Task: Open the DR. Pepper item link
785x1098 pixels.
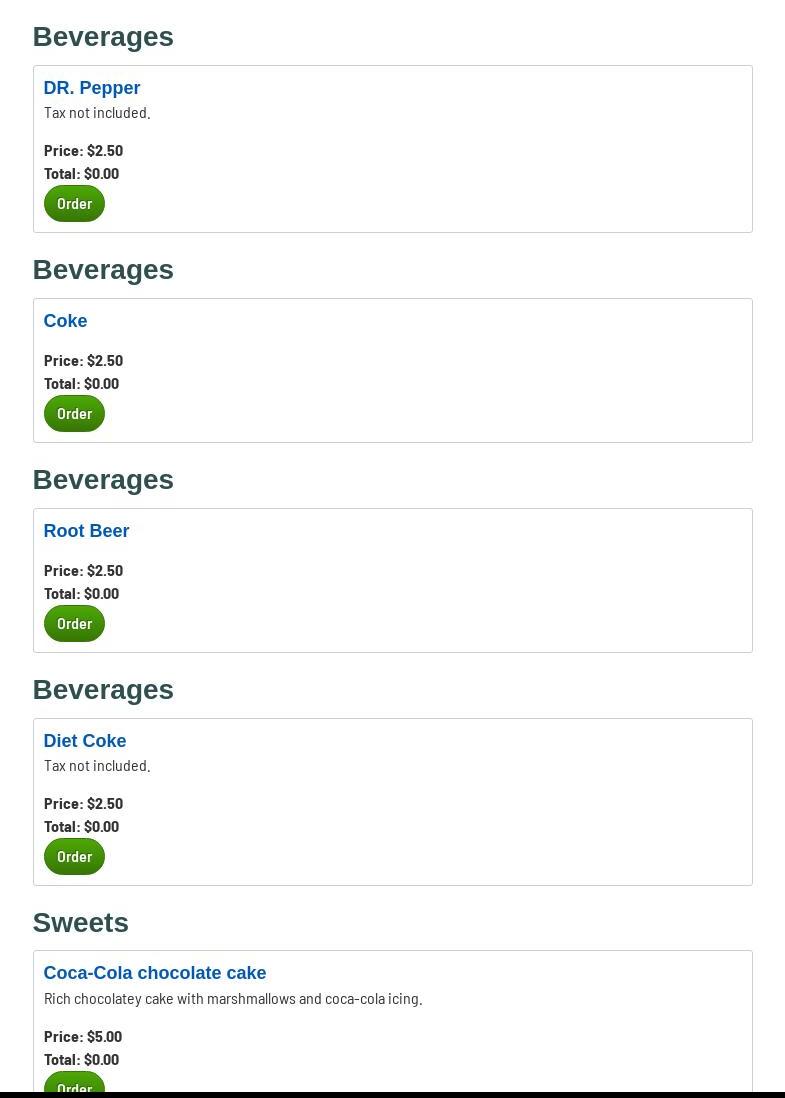Action: [x=92, y=88]
